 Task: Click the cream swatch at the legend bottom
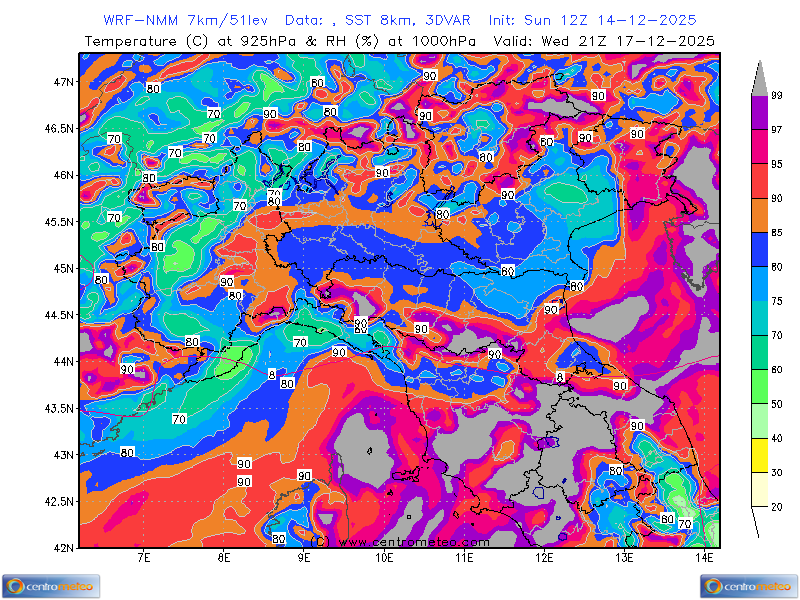[759, 491]
